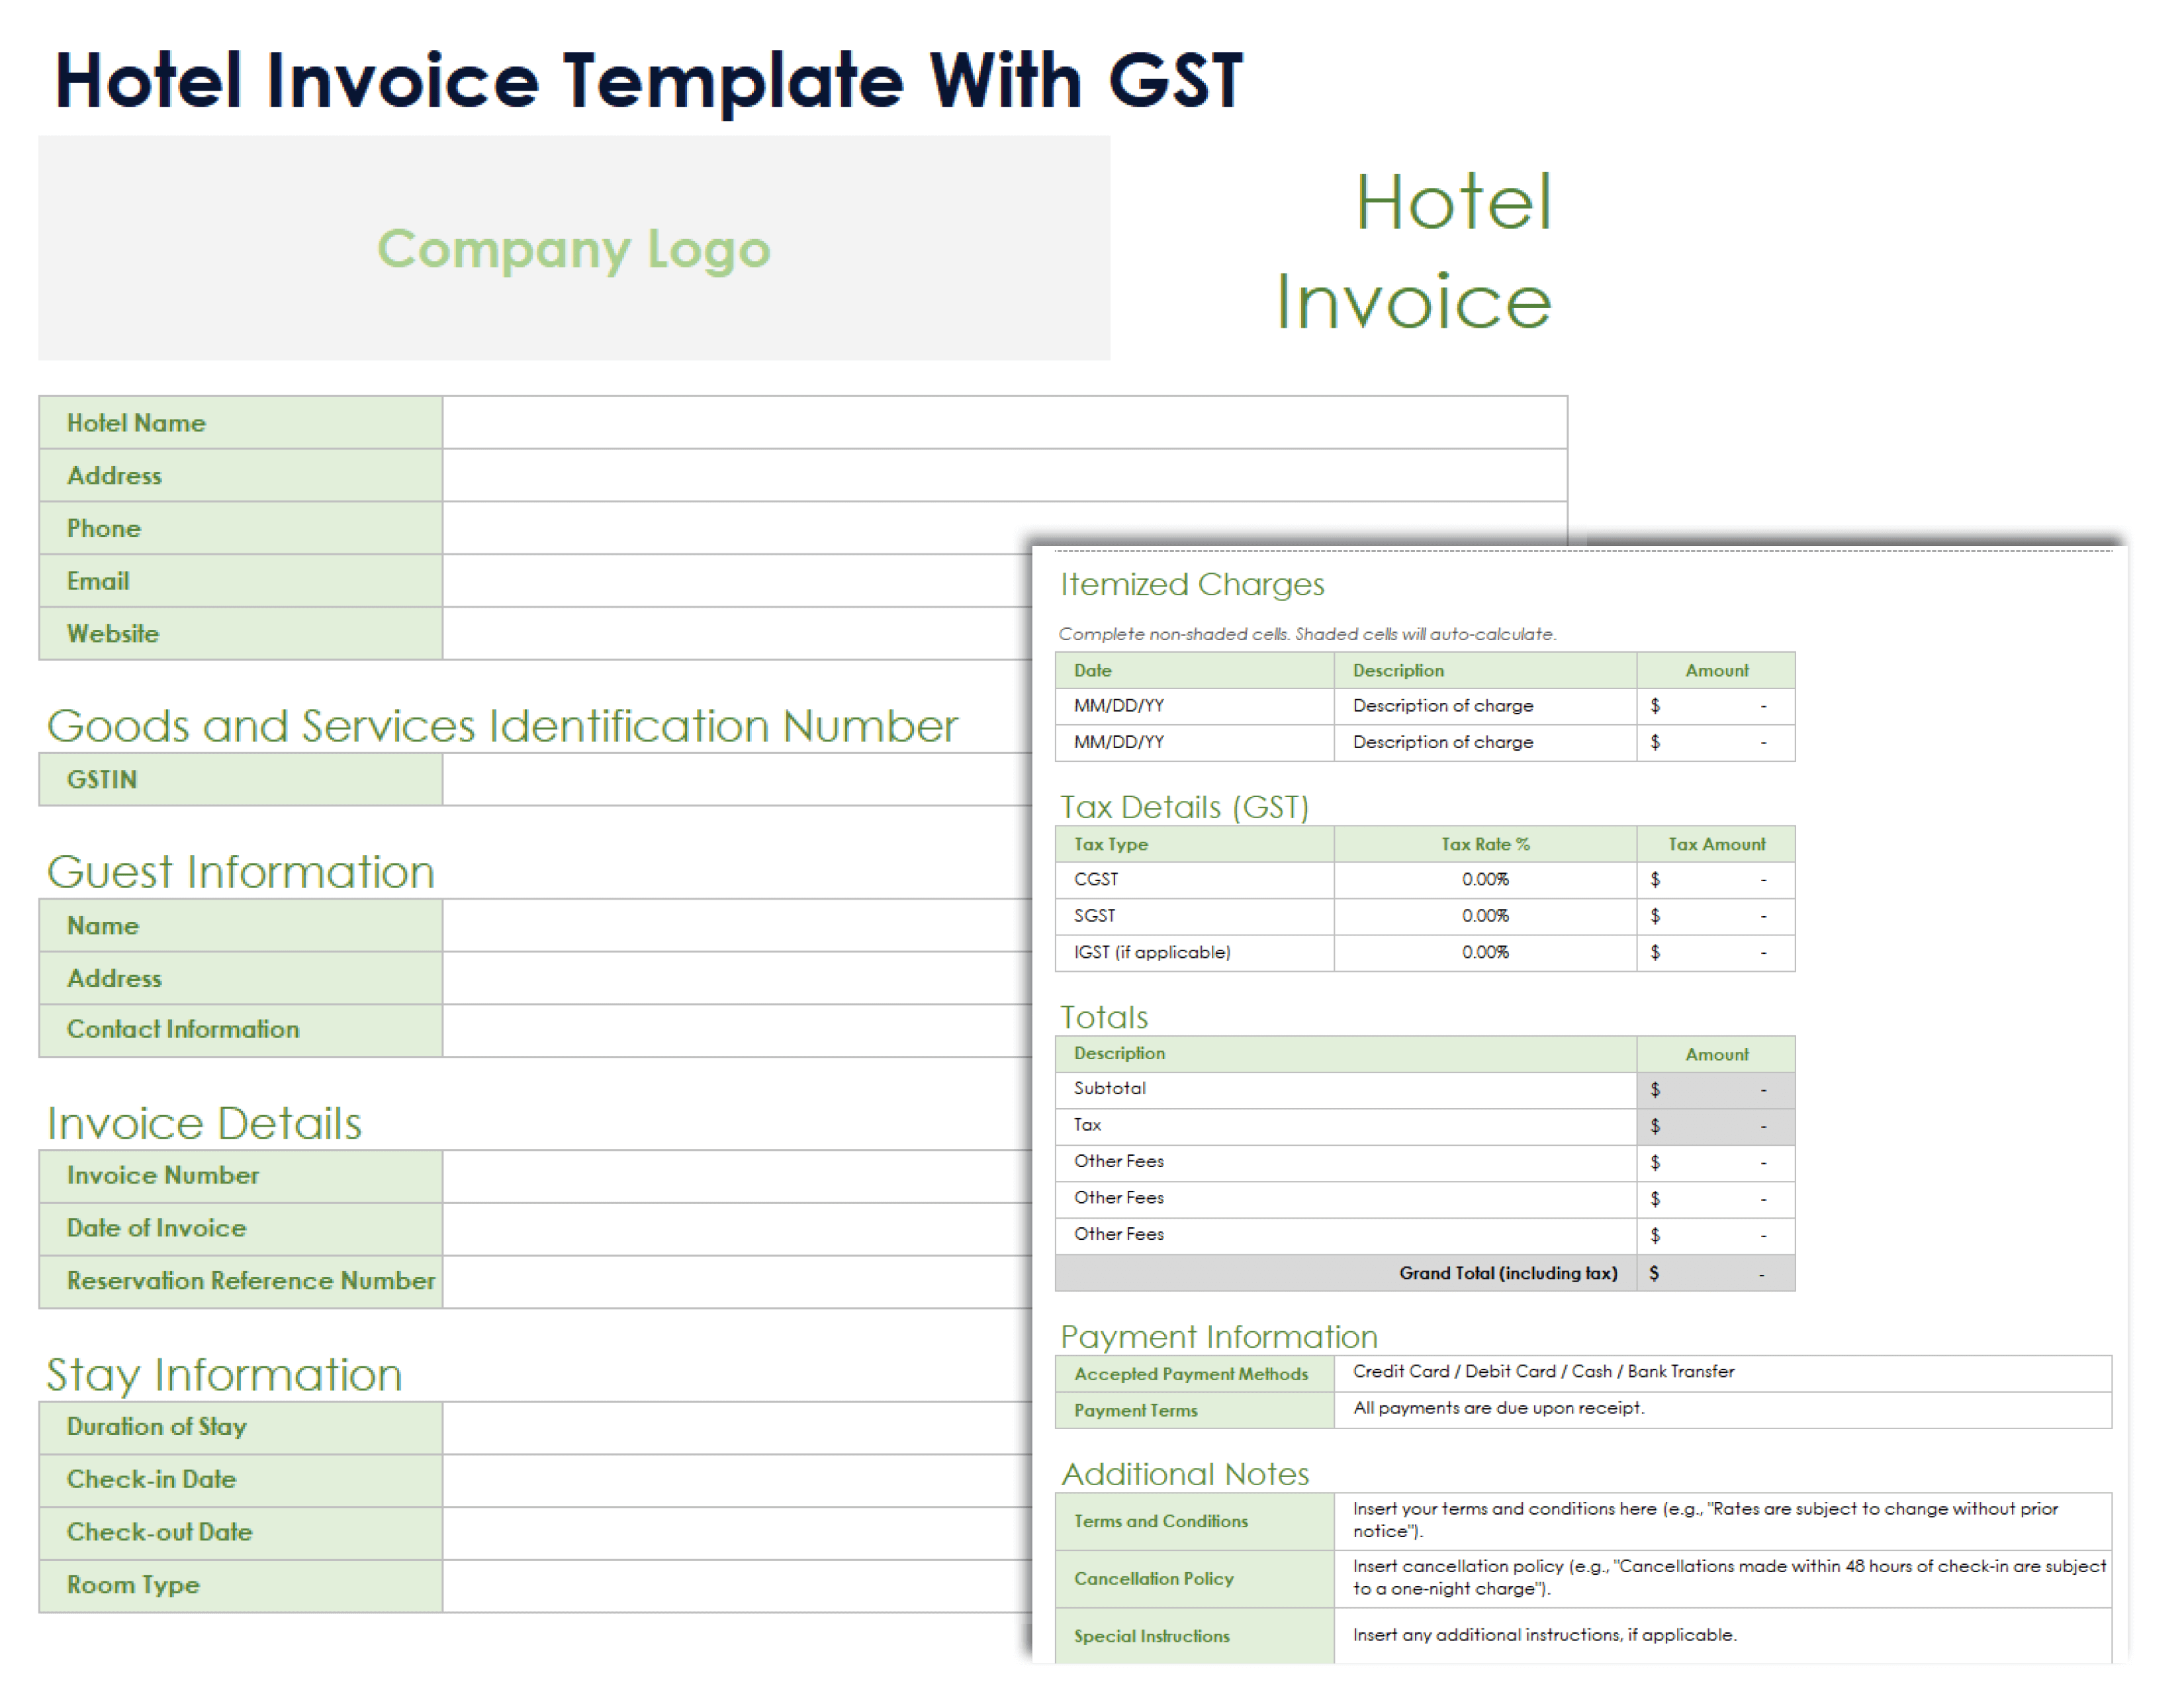Click the 'Payment Terms' label
The image size is (2184, 1688).
pos(1195,1411)
